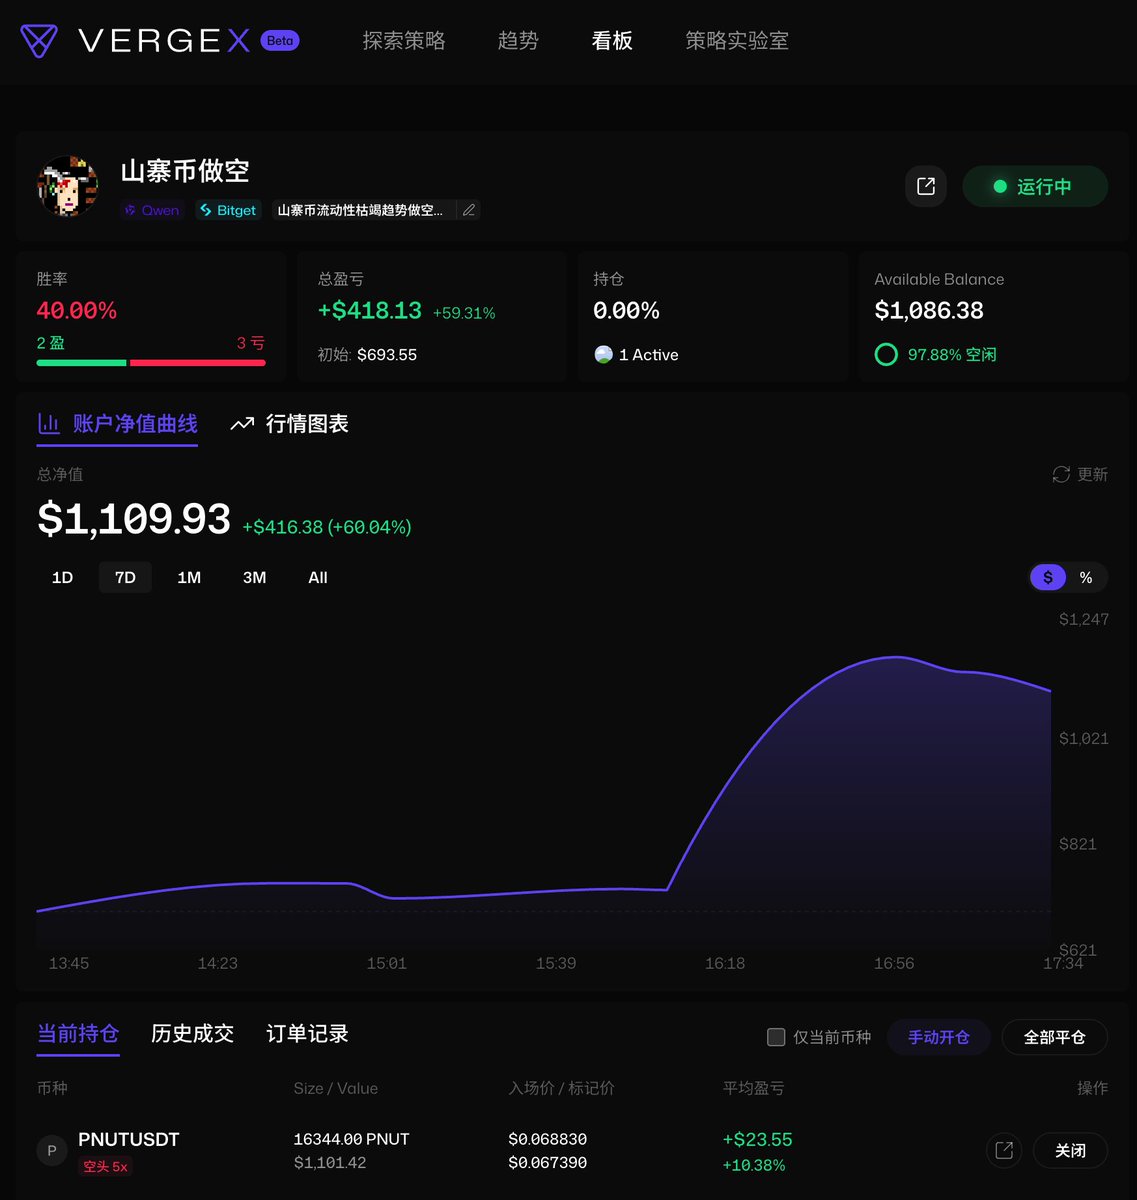The width and height of the screenshot is (1137, 1200).
Task: Click the strategy avatar image
Action: point(67,186)
